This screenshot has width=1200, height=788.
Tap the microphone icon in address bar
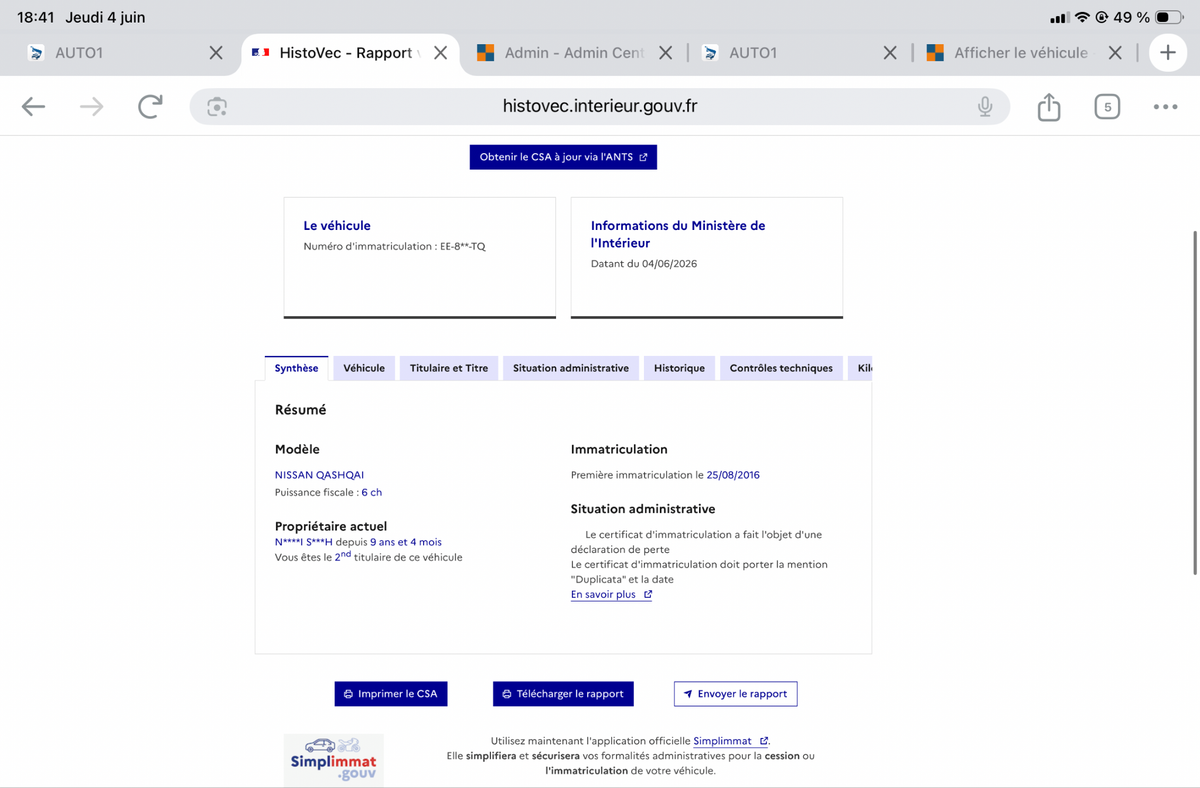pyautogui.click(x=985, y=107)
